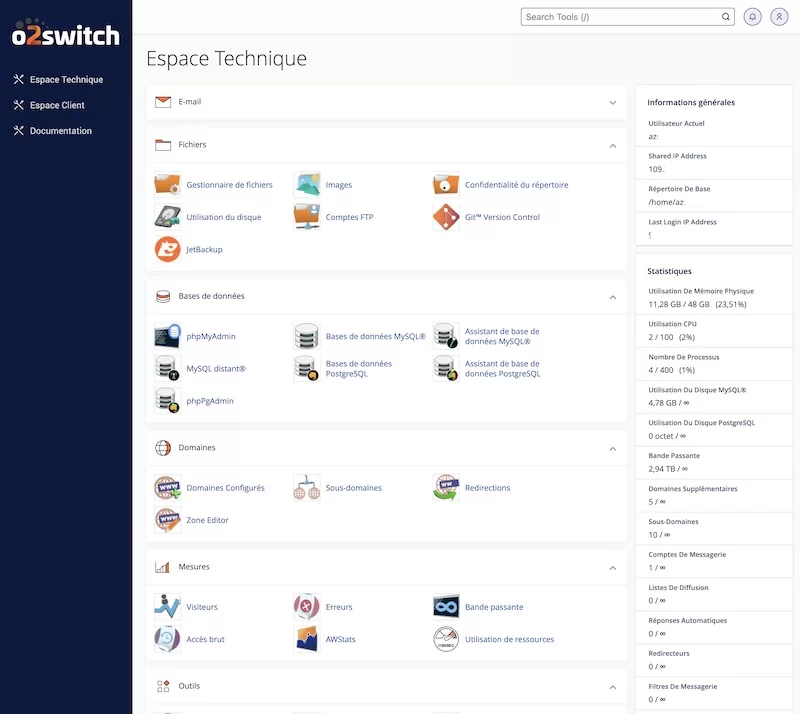Collapse Bases de données section chevron
The height and width of the screenshot is (714, 800).
click(613, 297)
